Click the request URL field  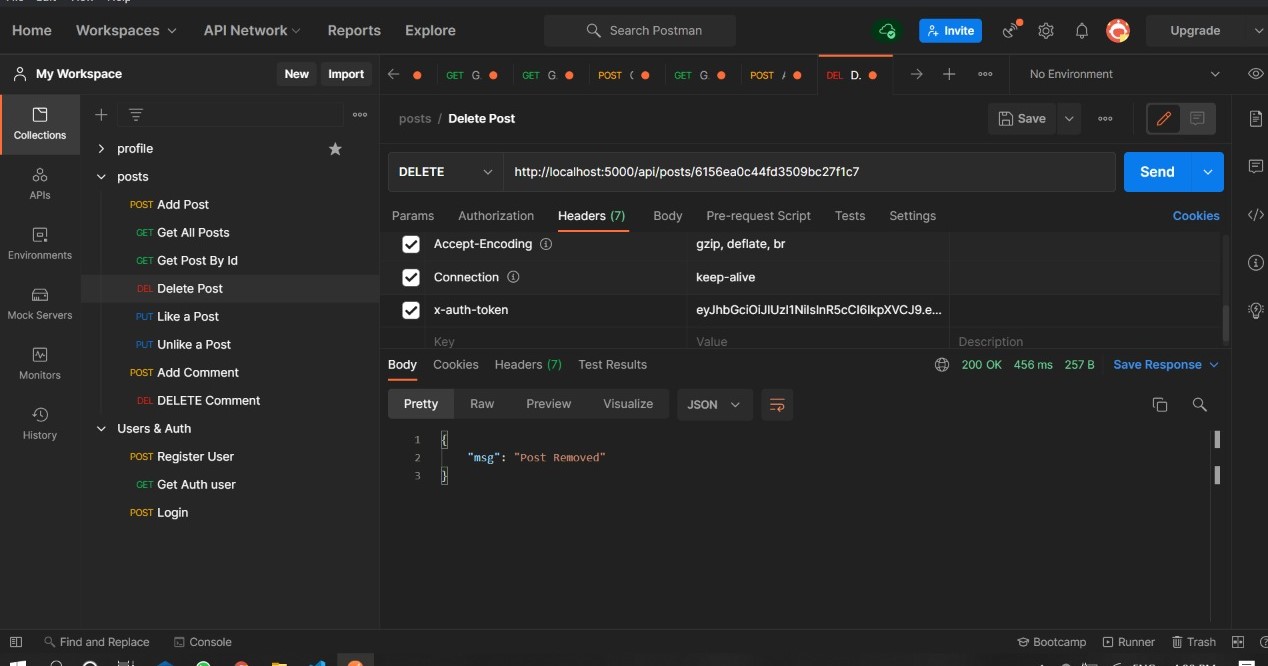point(809,172)
